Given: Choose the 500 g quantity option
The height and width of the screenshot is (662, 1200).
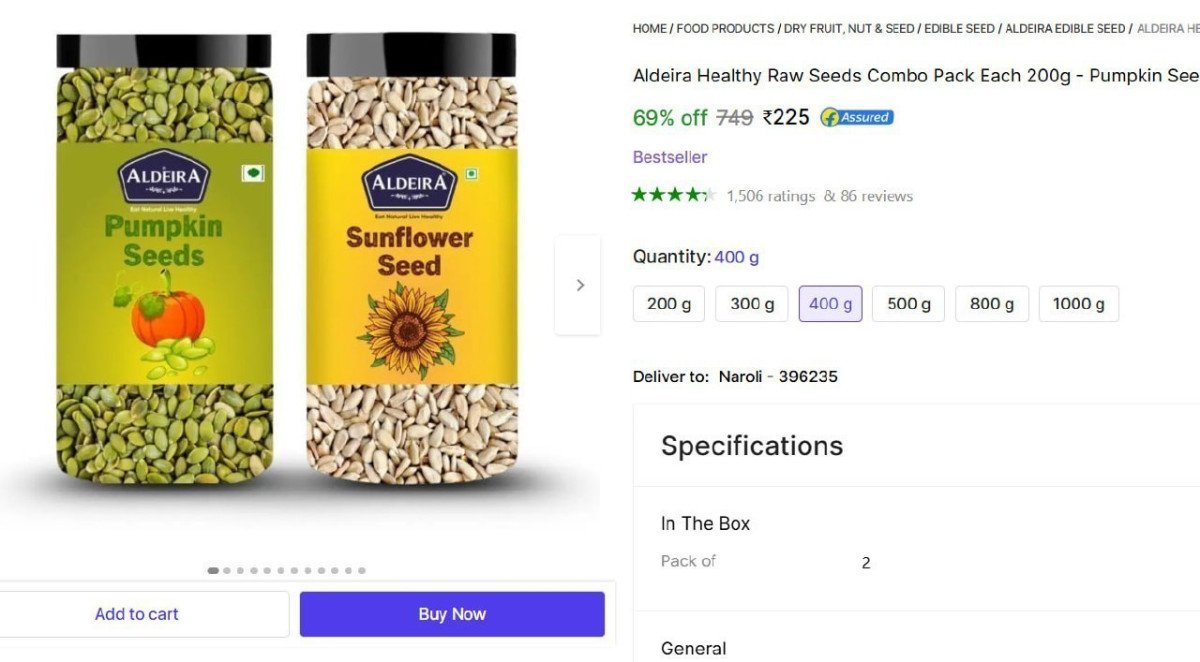Looking at the screenshot, I should 908,304.
